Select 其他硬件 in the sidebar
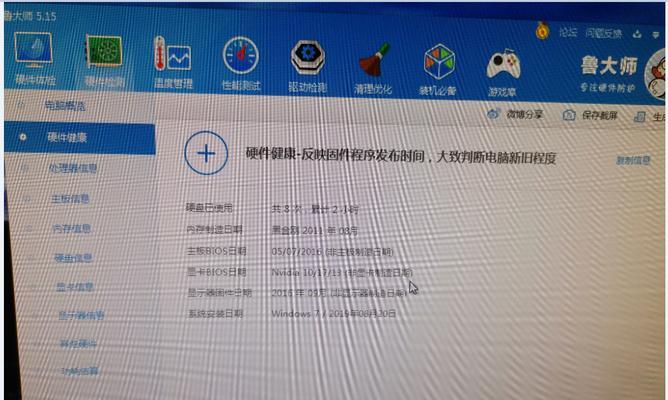Viewport: 668px width, 400px height. coord(78,343)
